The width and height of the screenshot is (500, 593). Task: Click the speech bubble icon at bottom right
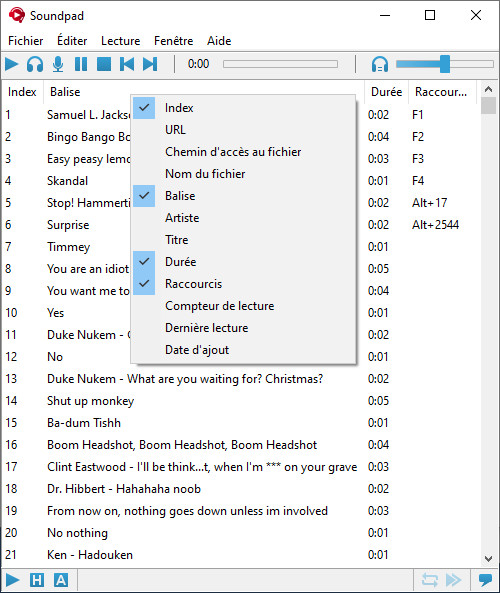(485, 580)
